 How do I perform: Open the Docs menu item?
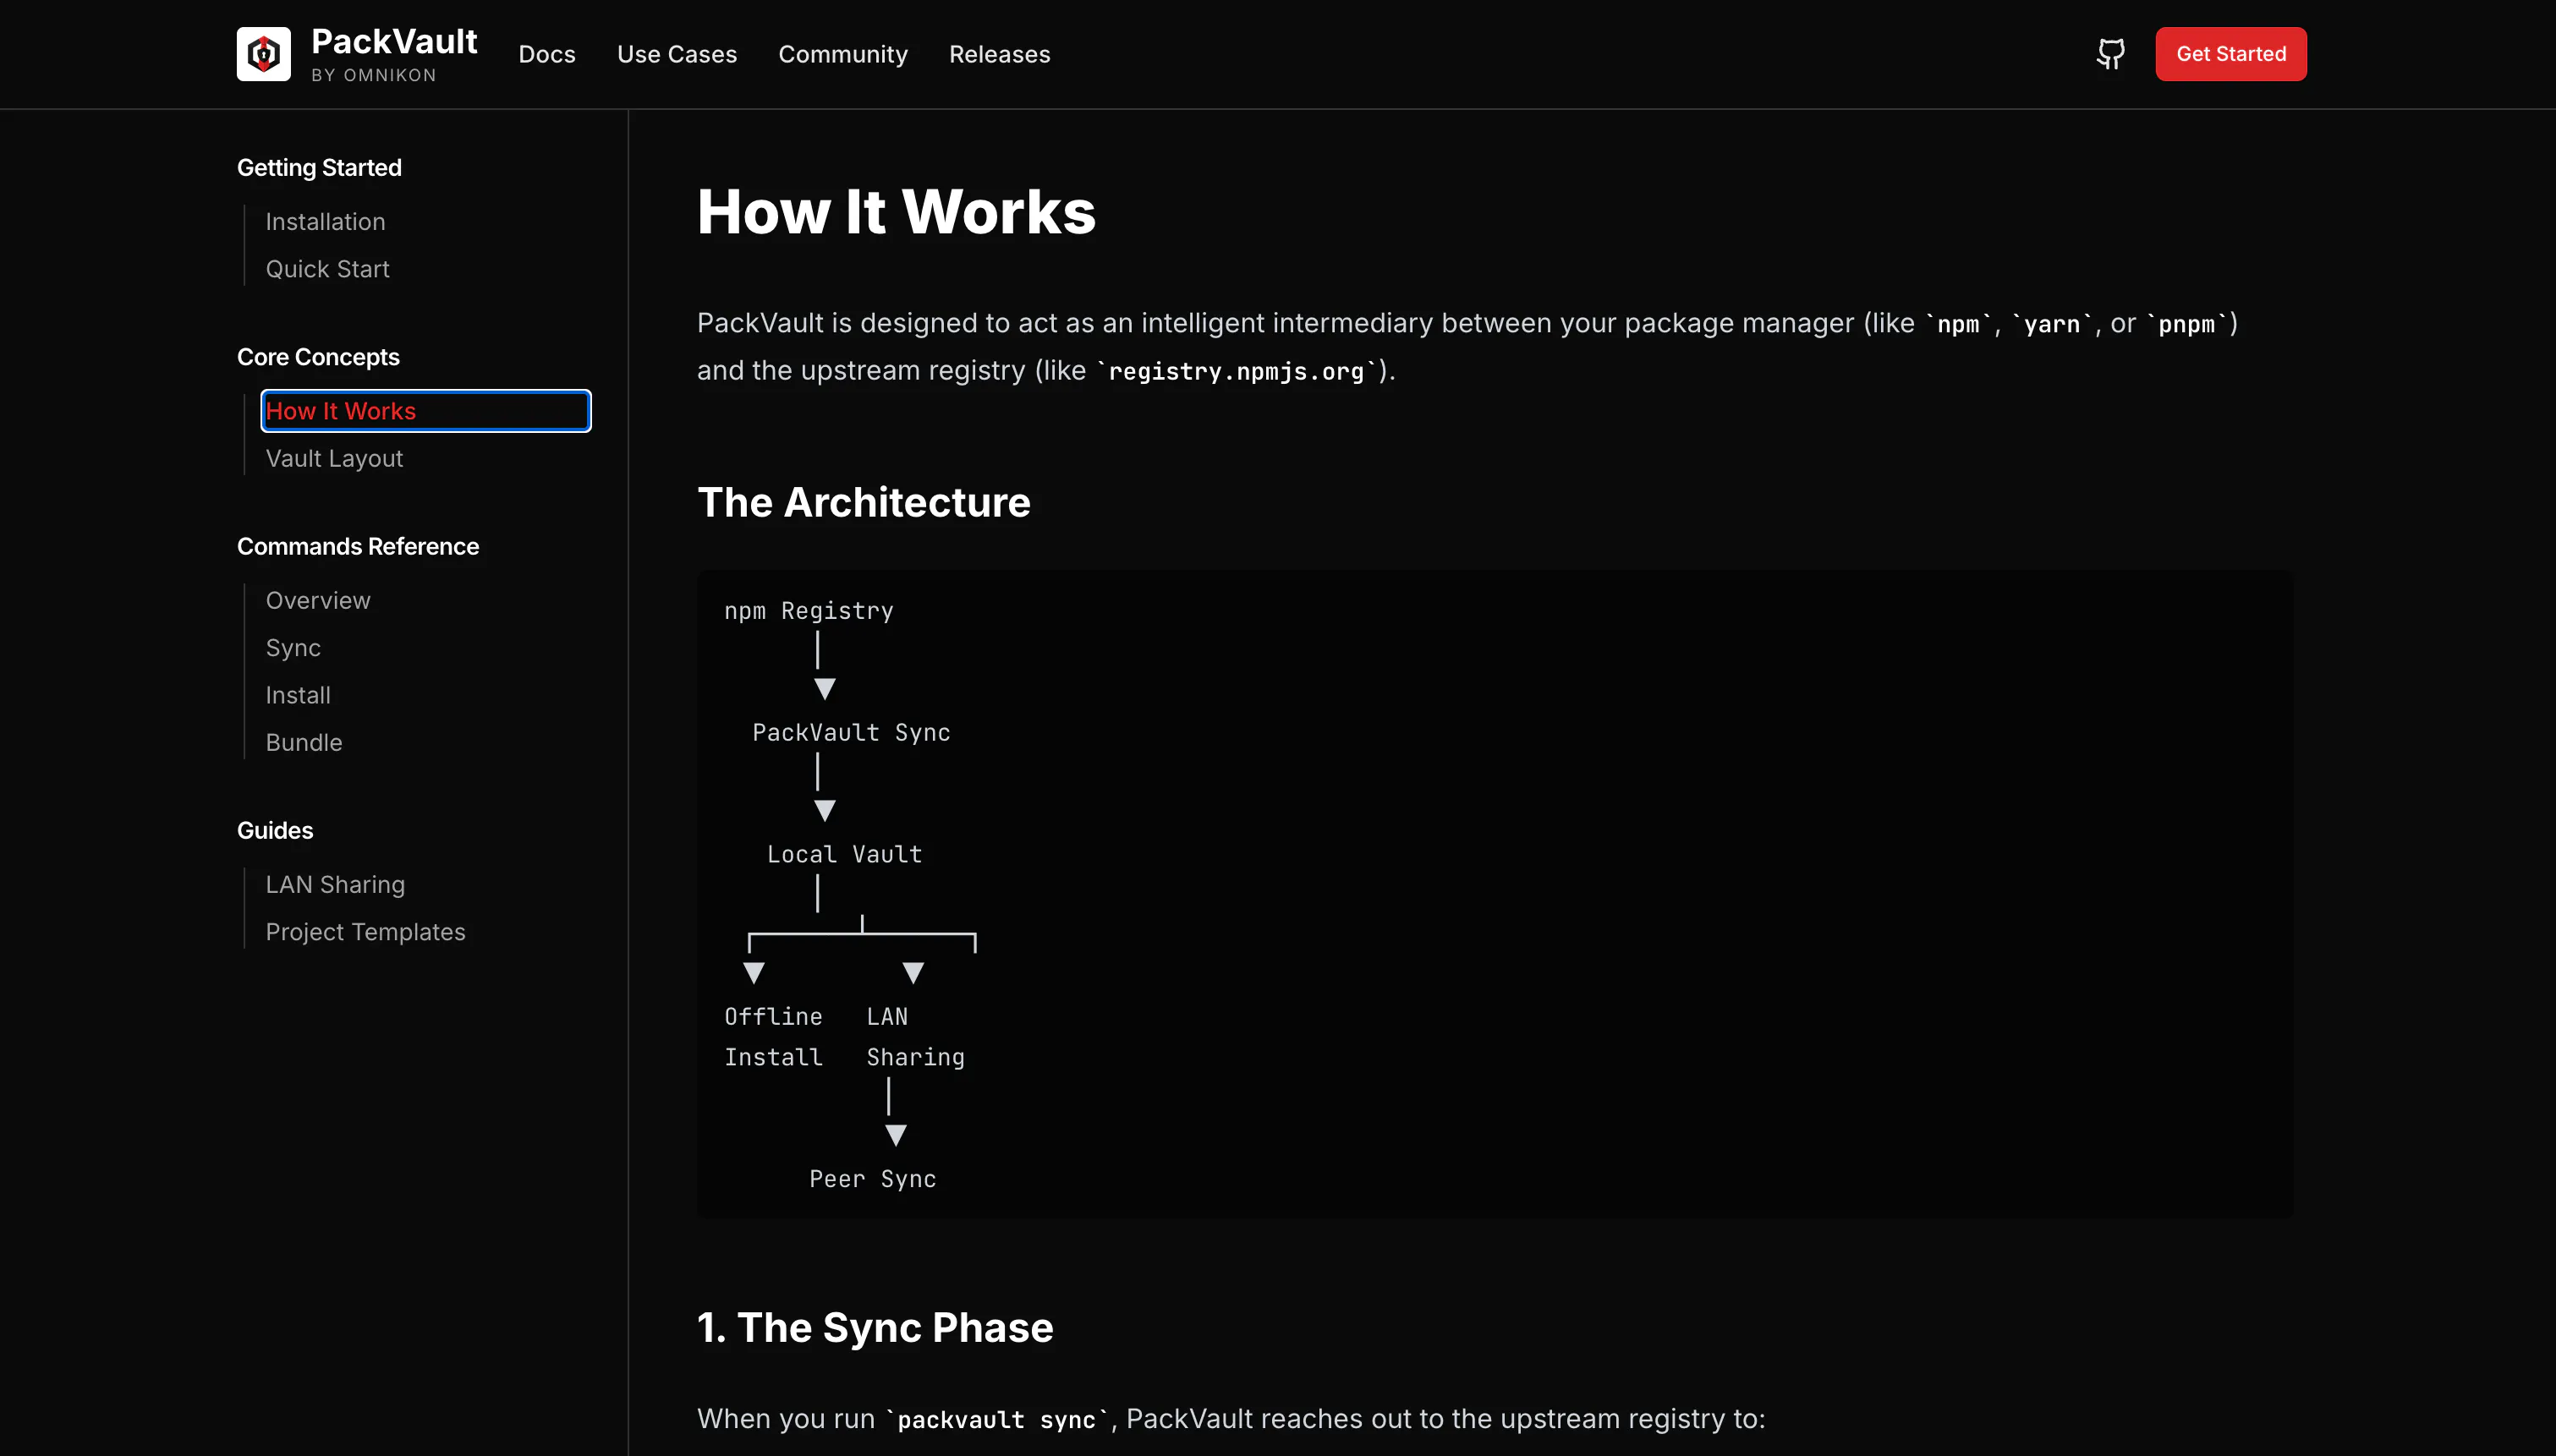(x=547, y=54)
